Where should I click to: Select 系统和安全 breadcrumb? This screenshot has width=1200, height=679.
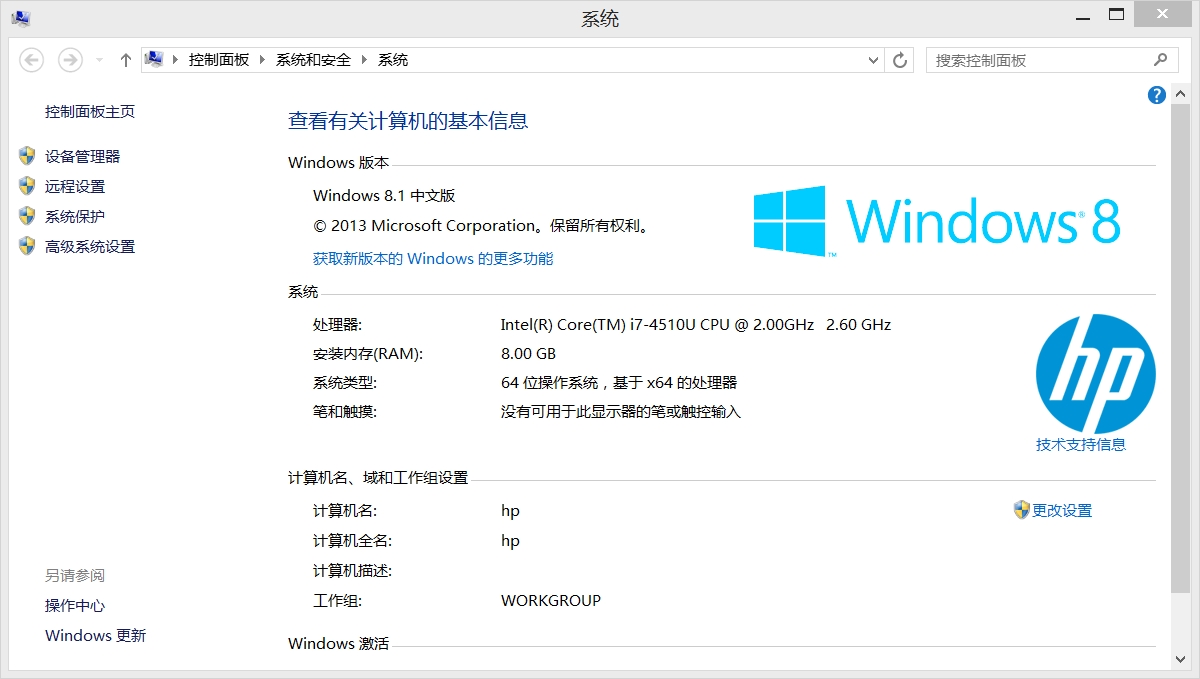pyautogui.click(x=314, y=60)
